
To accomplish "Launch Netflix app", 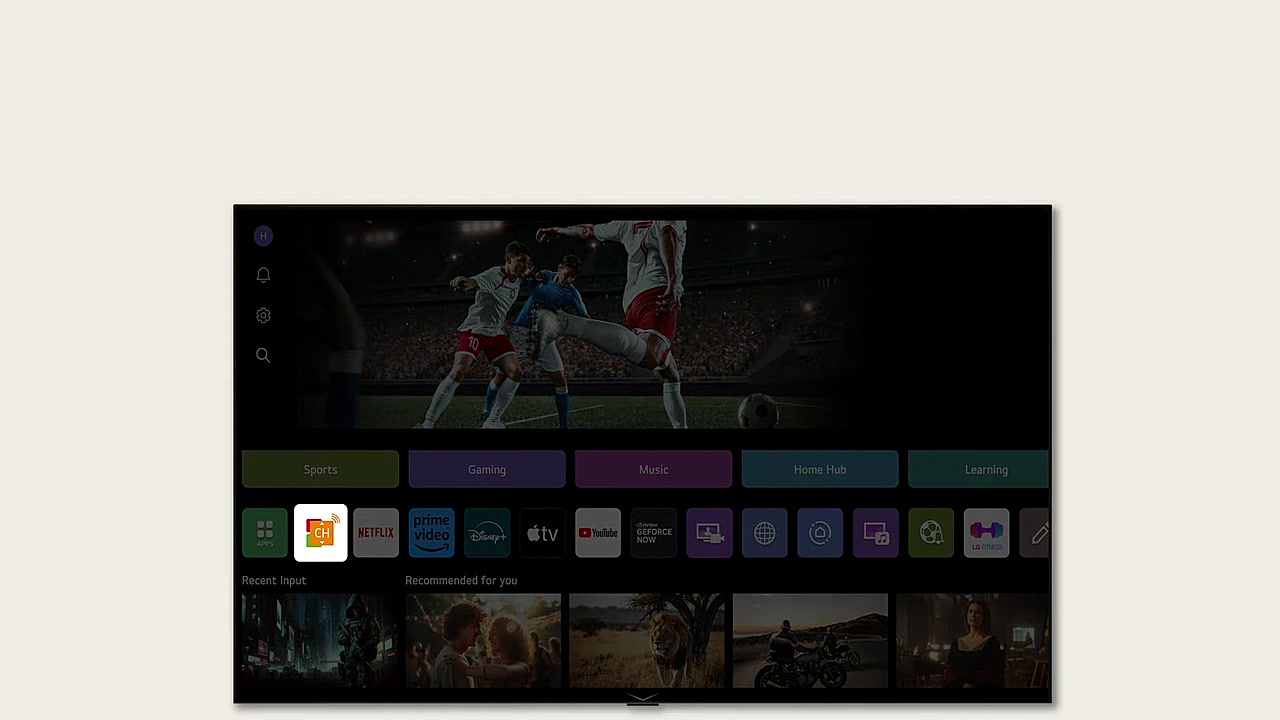I will pyautogui.click(x=376, y=533).
